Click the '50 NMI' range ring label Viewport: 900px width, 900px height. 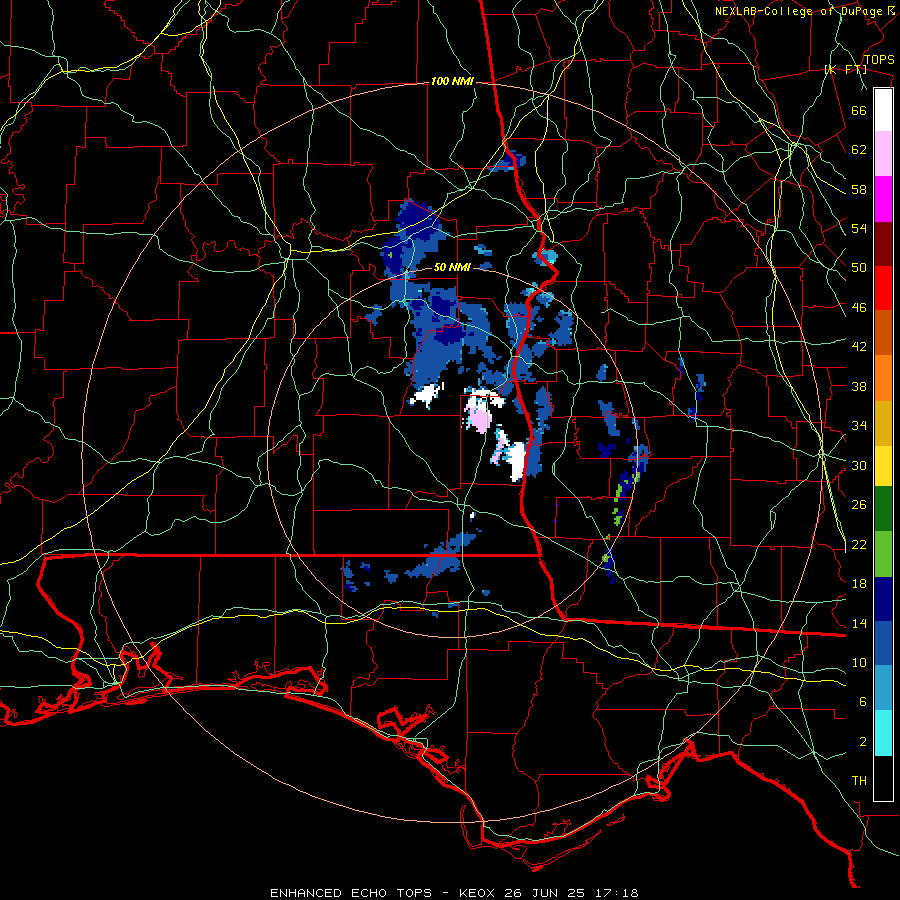click(452, 267)
